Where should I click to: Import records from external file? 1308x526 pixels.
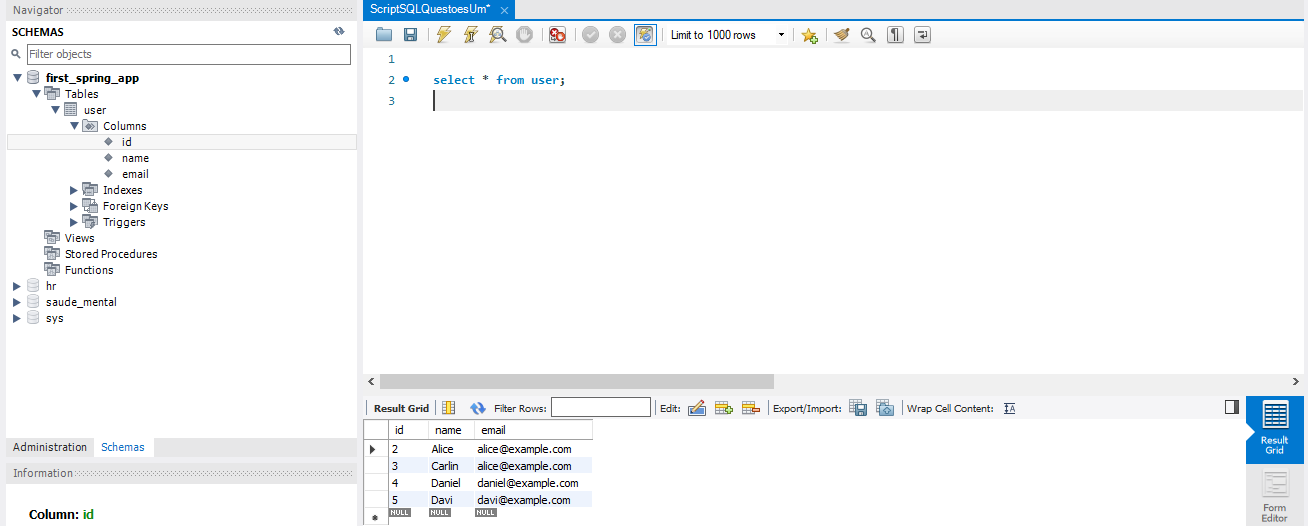click(x=885, y=408)
